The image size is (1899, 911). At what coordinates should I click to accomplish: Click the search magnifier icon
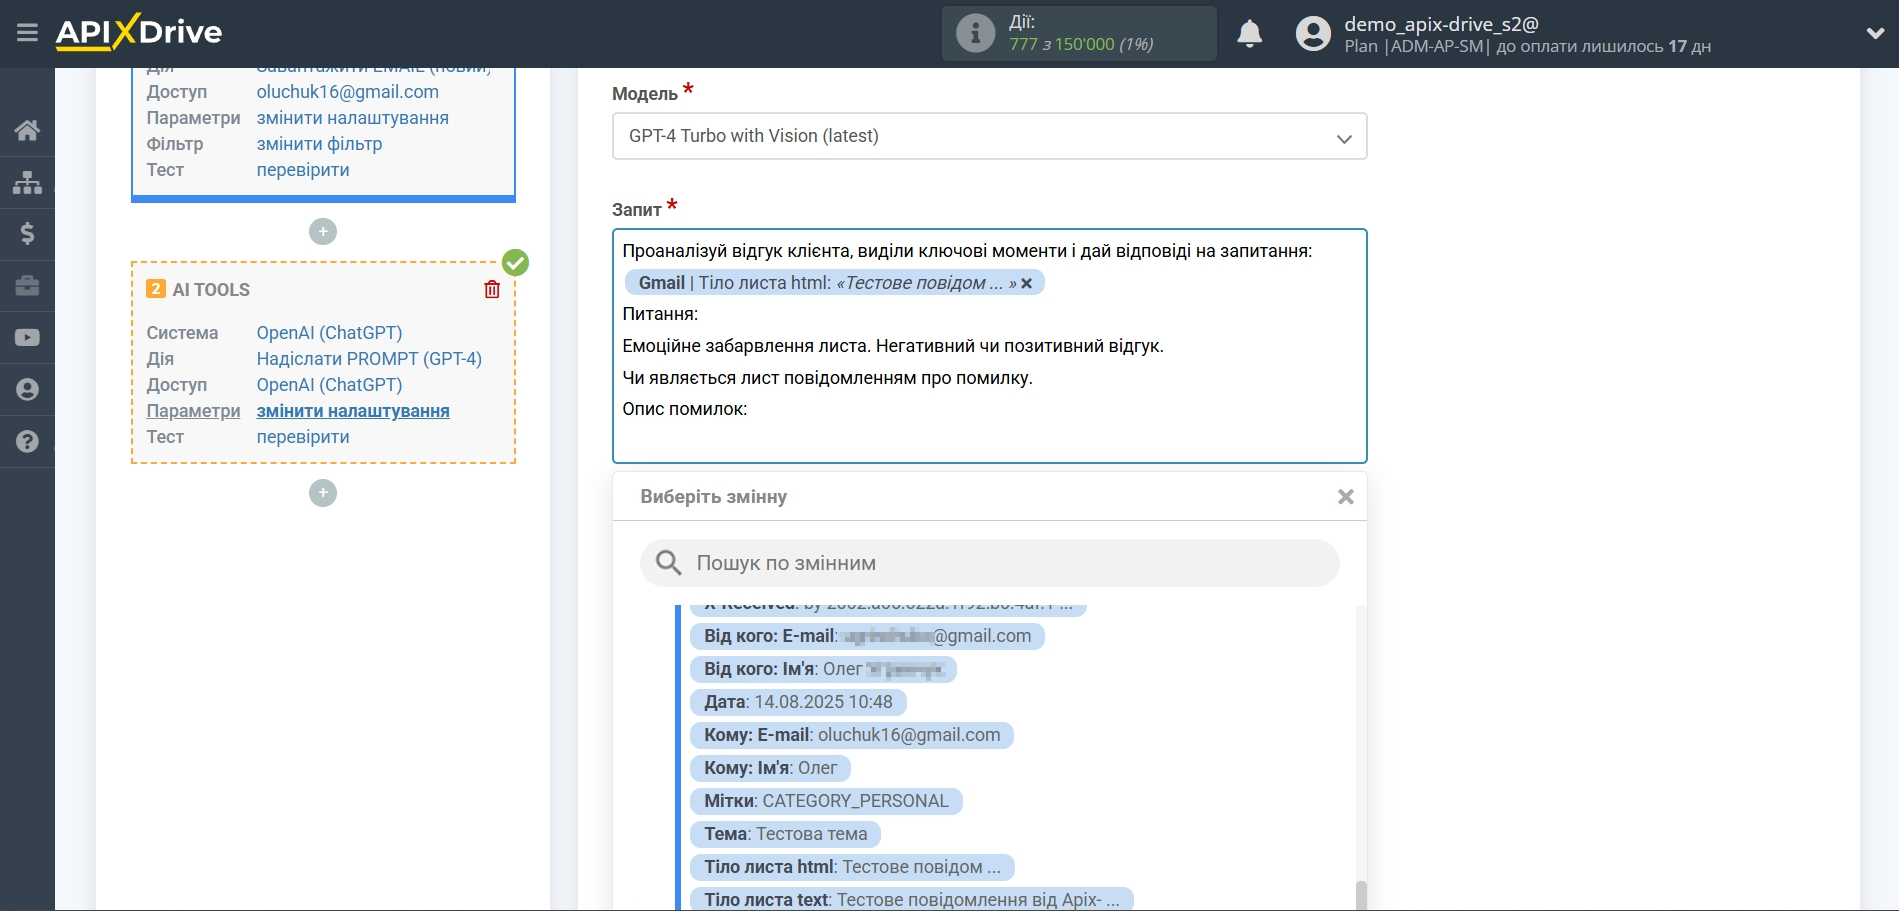668,563
